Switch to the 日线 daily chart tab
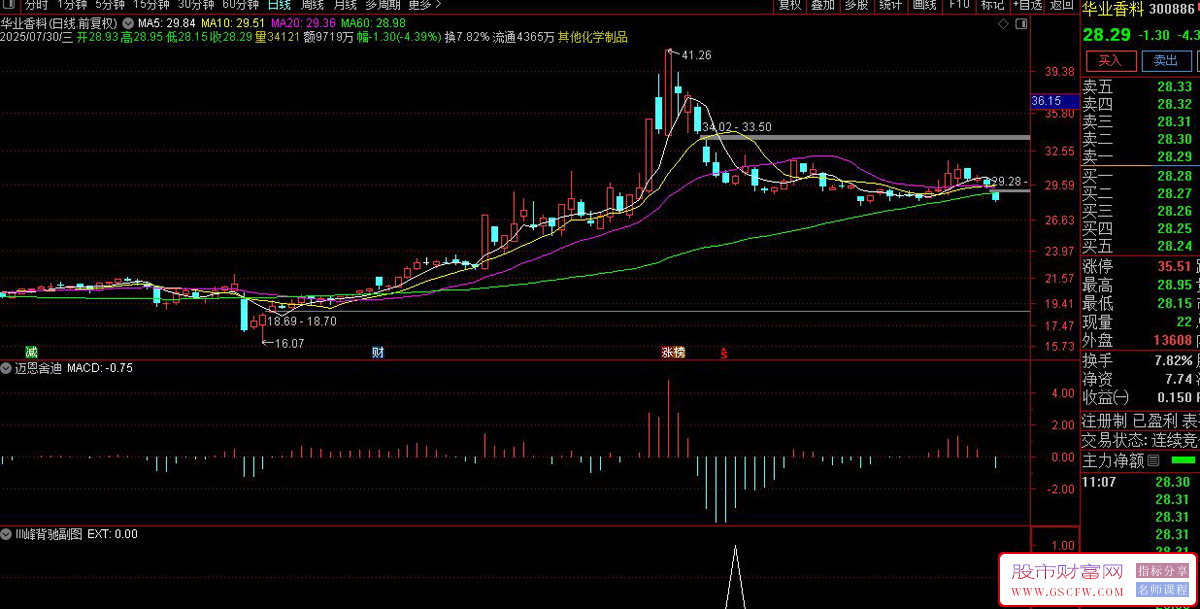1200x609 pixels. [x=279, y=5]
